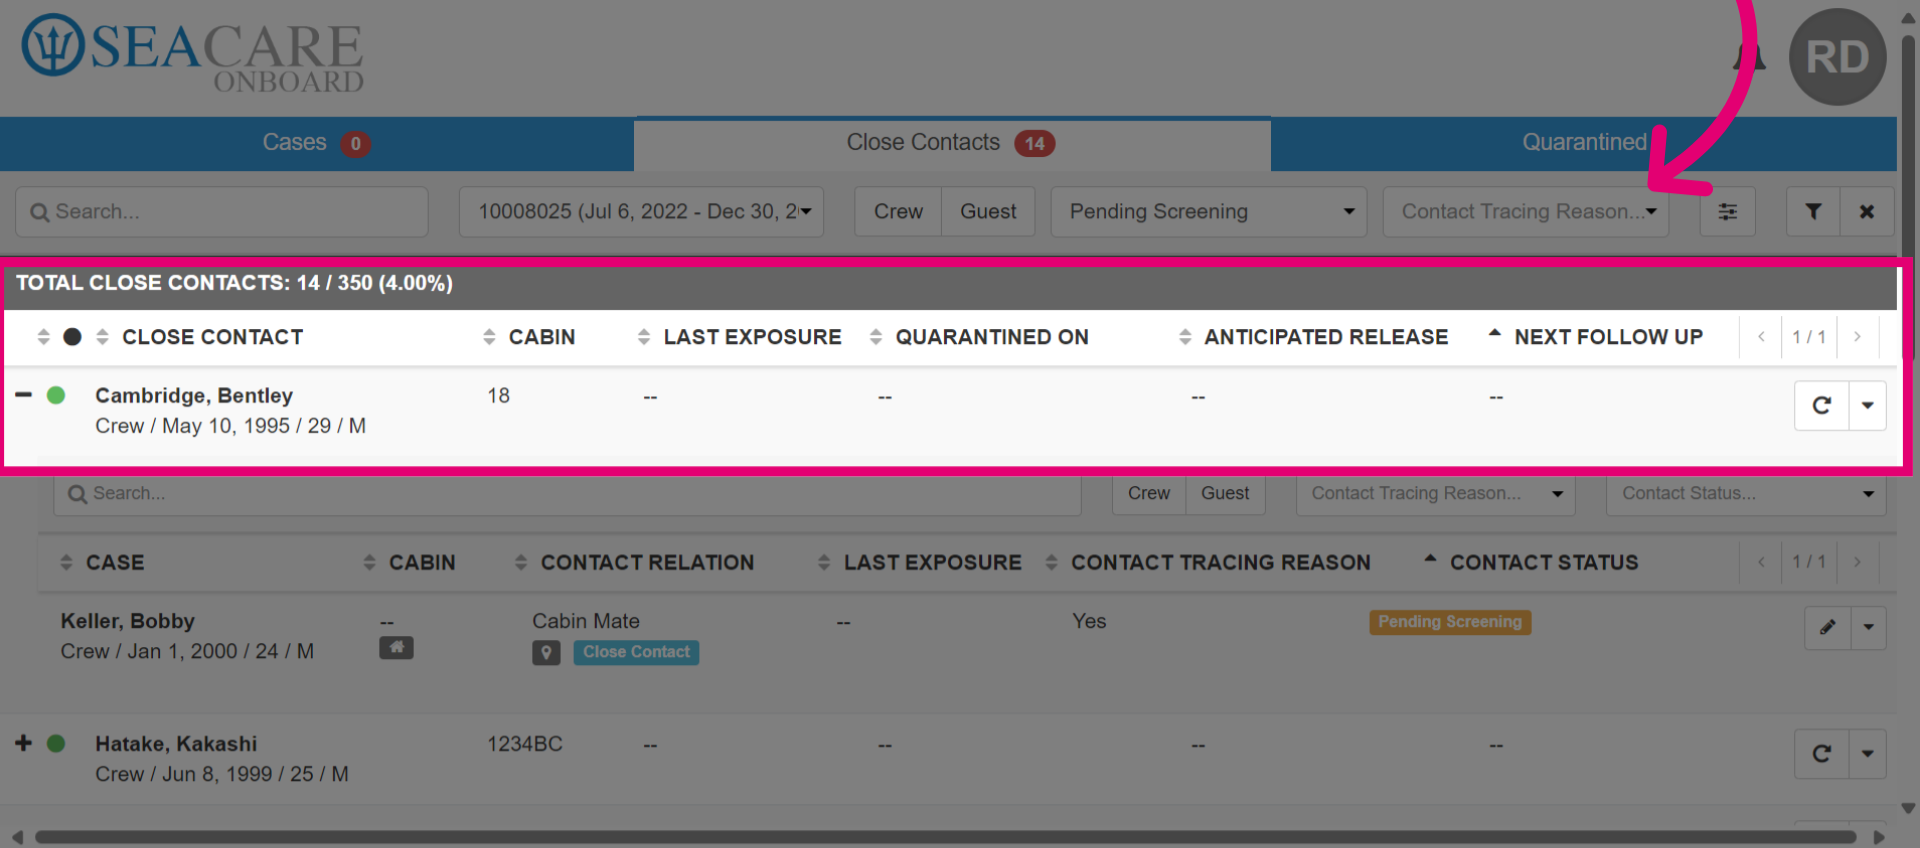Screen dimensions: 1920x848
Task: Apply filters with the funnel icon
Action: 1813,212
